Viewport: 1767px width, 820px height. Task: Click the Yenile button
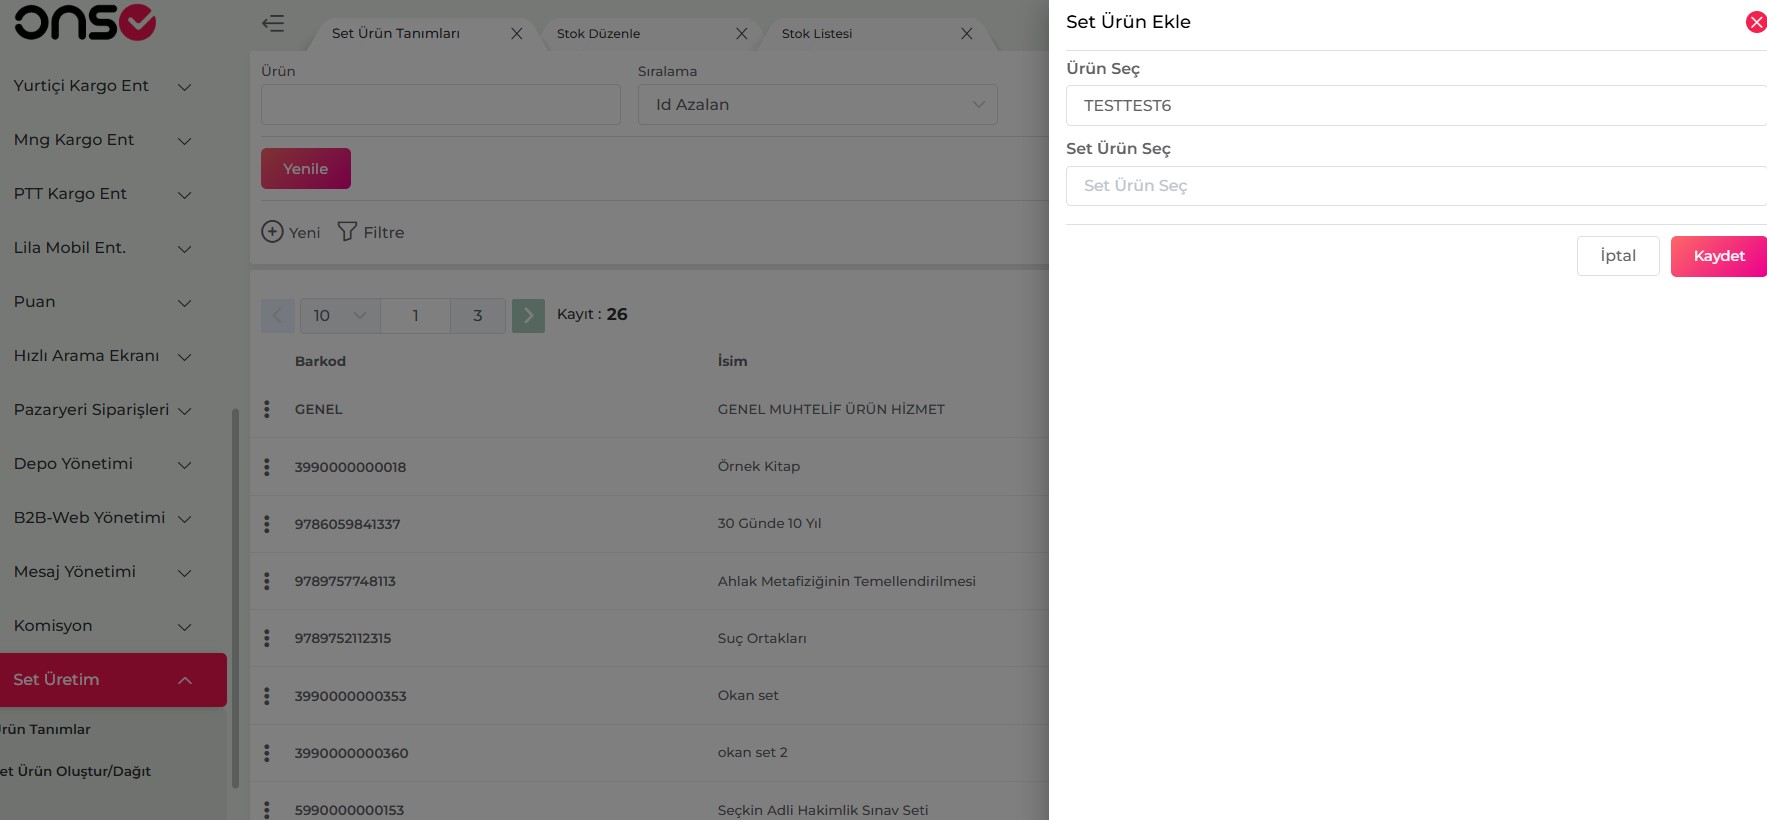pyautogui.click(x=306, y=168)
